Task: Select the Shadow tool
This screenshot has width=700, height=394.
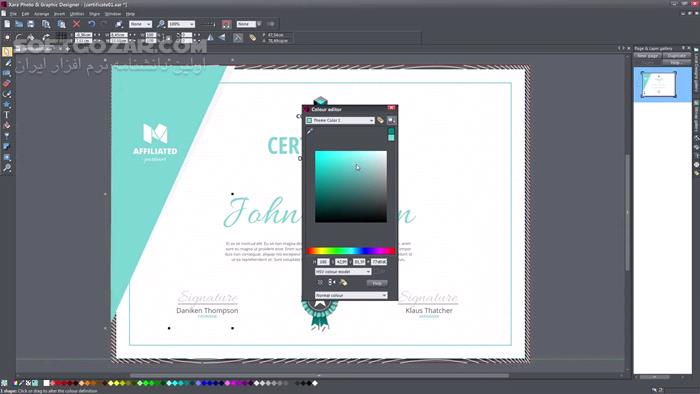Action: coord(7,146)
